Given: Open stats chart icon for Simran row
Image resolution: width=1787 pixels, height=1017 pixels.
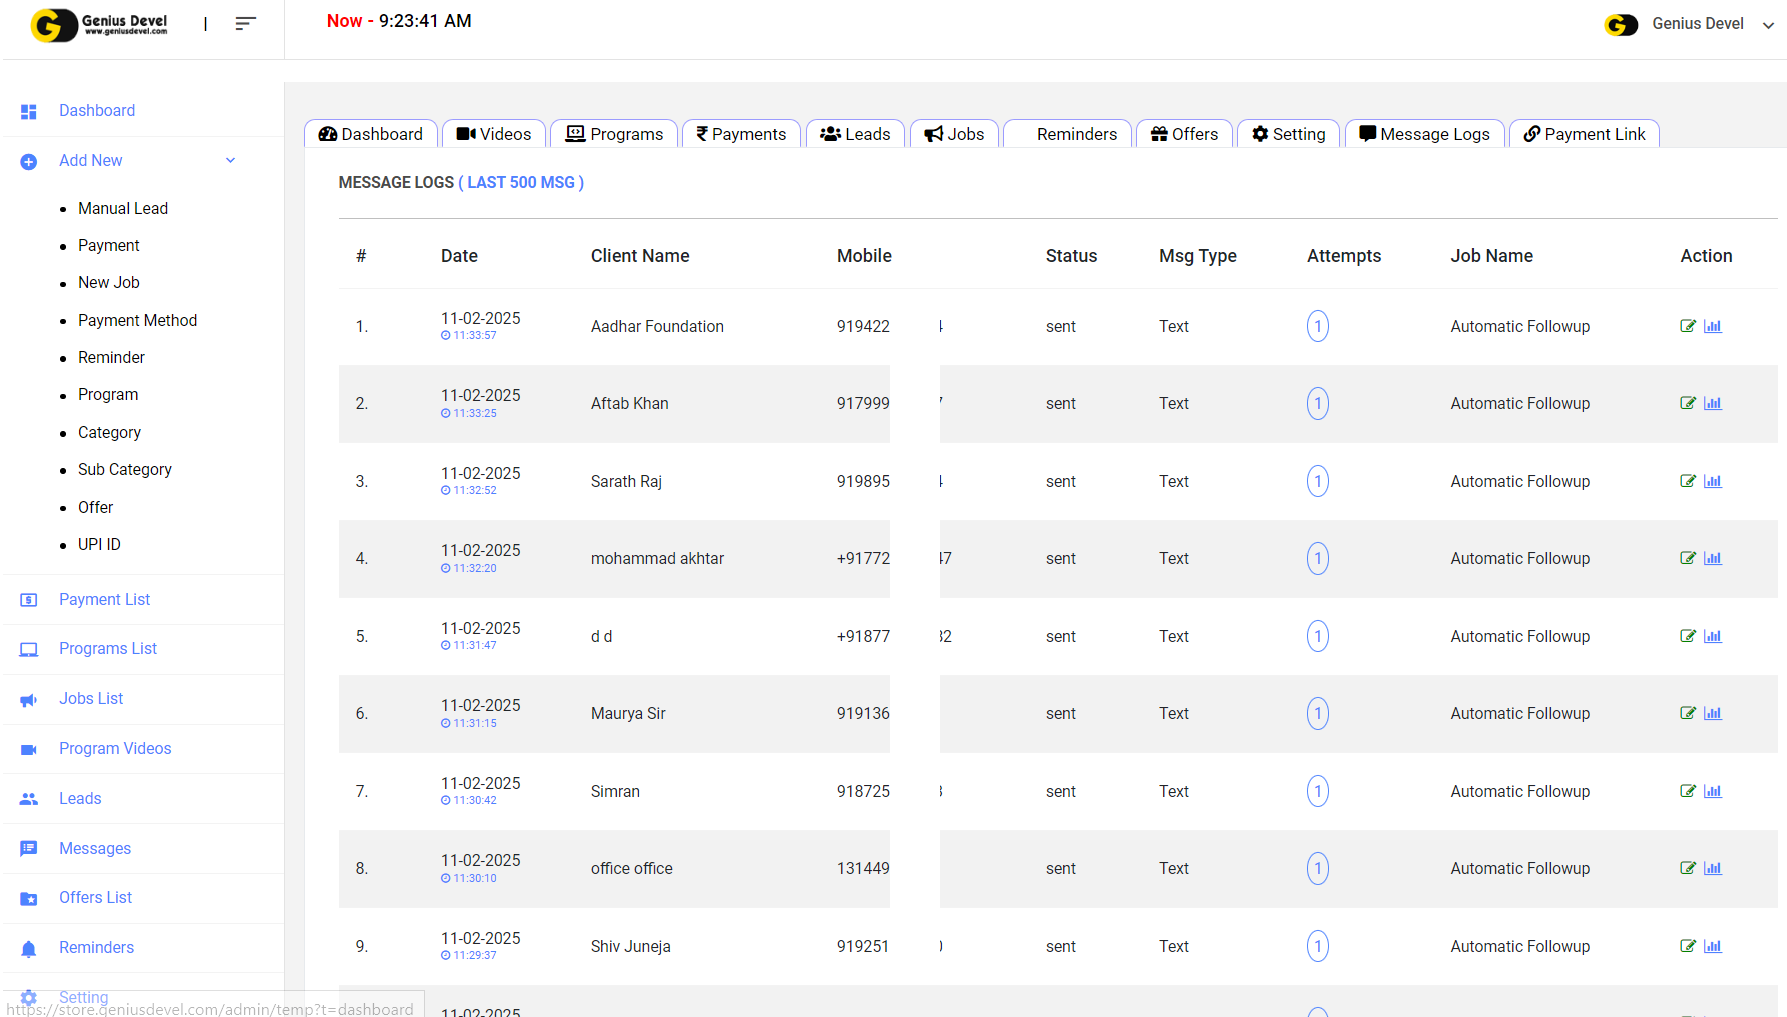Looking at the screenshot, I should pos(1713,791).
